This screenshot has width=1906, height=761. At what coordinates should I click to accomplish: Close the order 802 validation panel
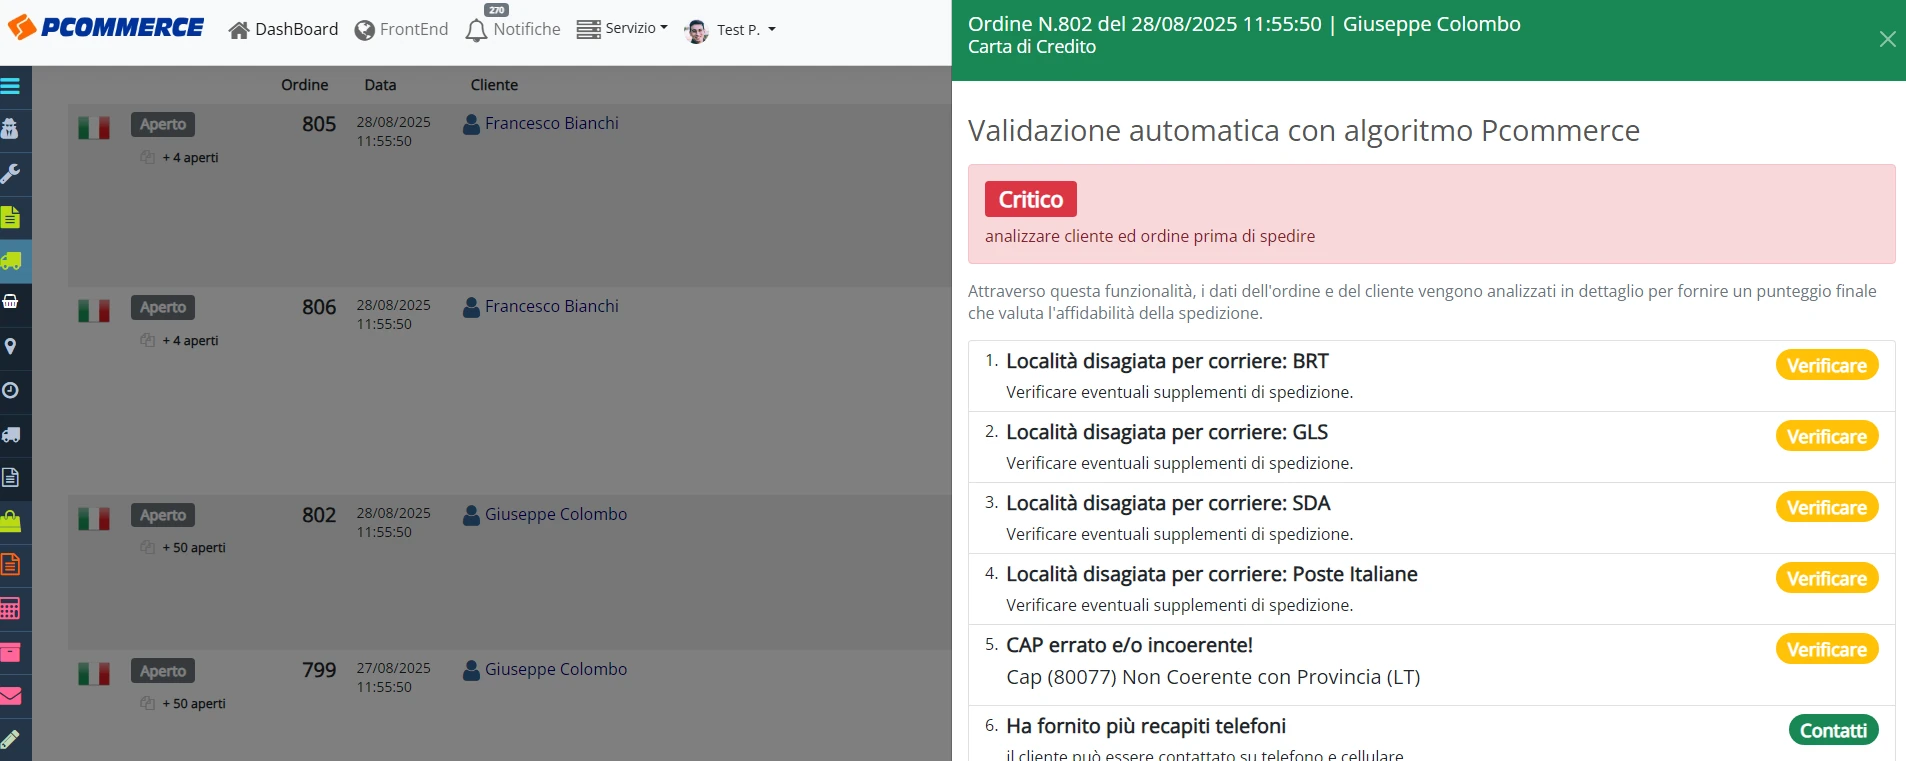click(1887, 39)
